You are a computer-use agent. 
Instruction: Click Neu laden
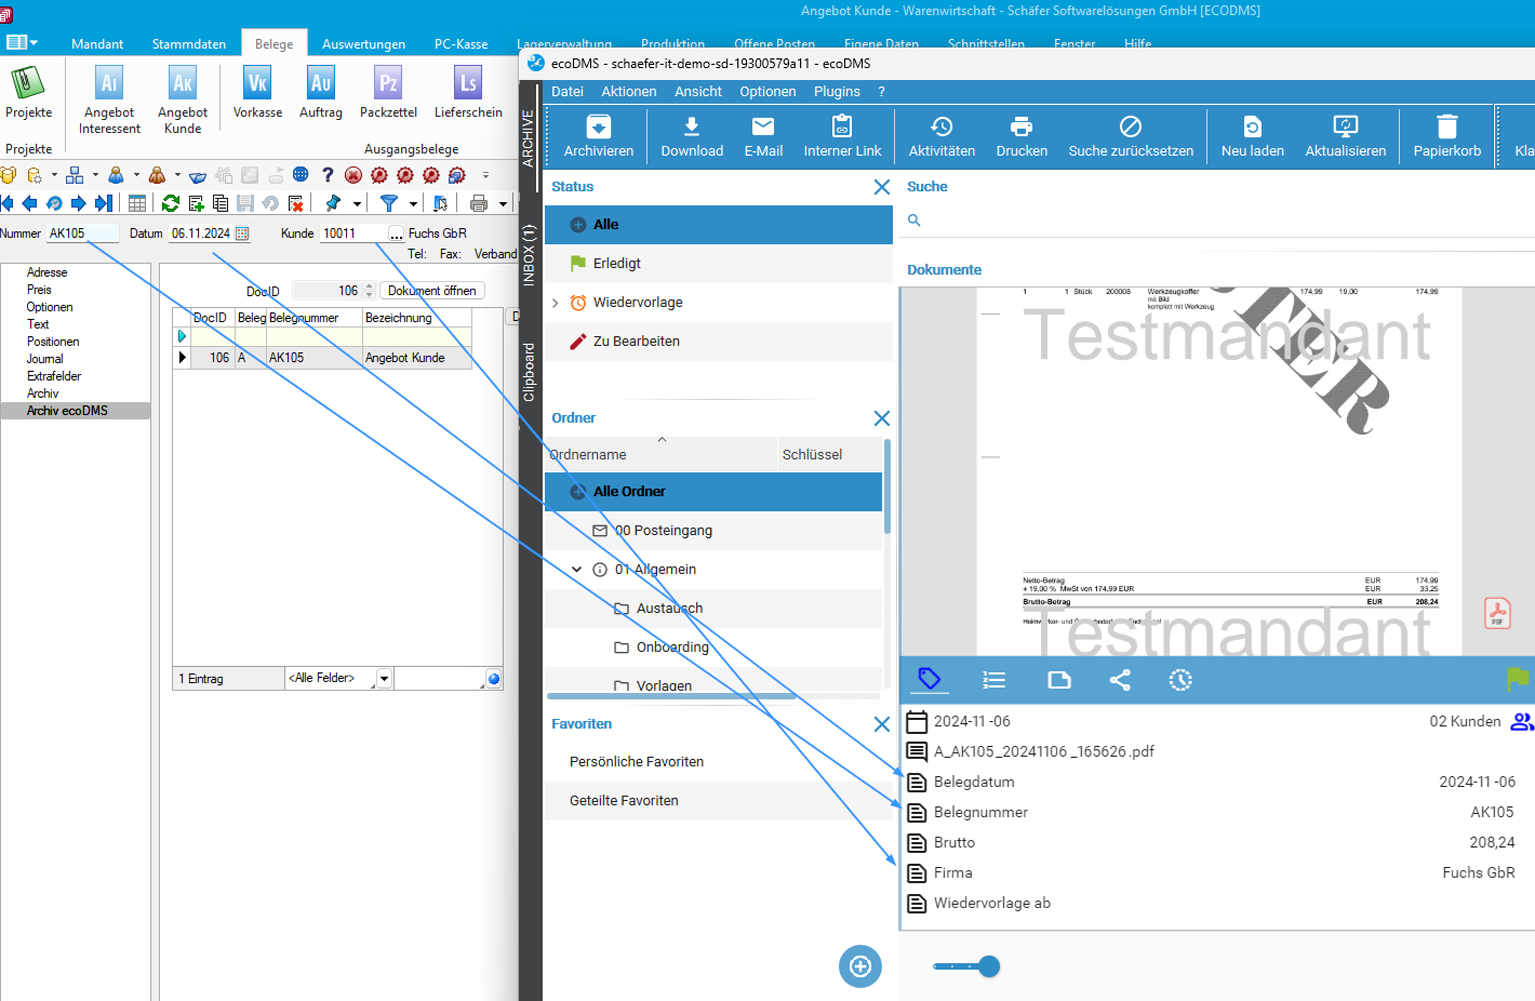coord(1252,136)
